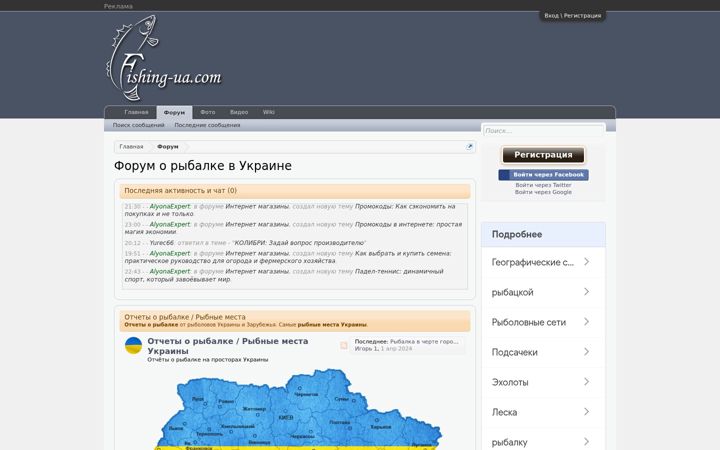Open Эхолоты sidebar item
Viewport: 720px width, 450px height.
[510, 382]
